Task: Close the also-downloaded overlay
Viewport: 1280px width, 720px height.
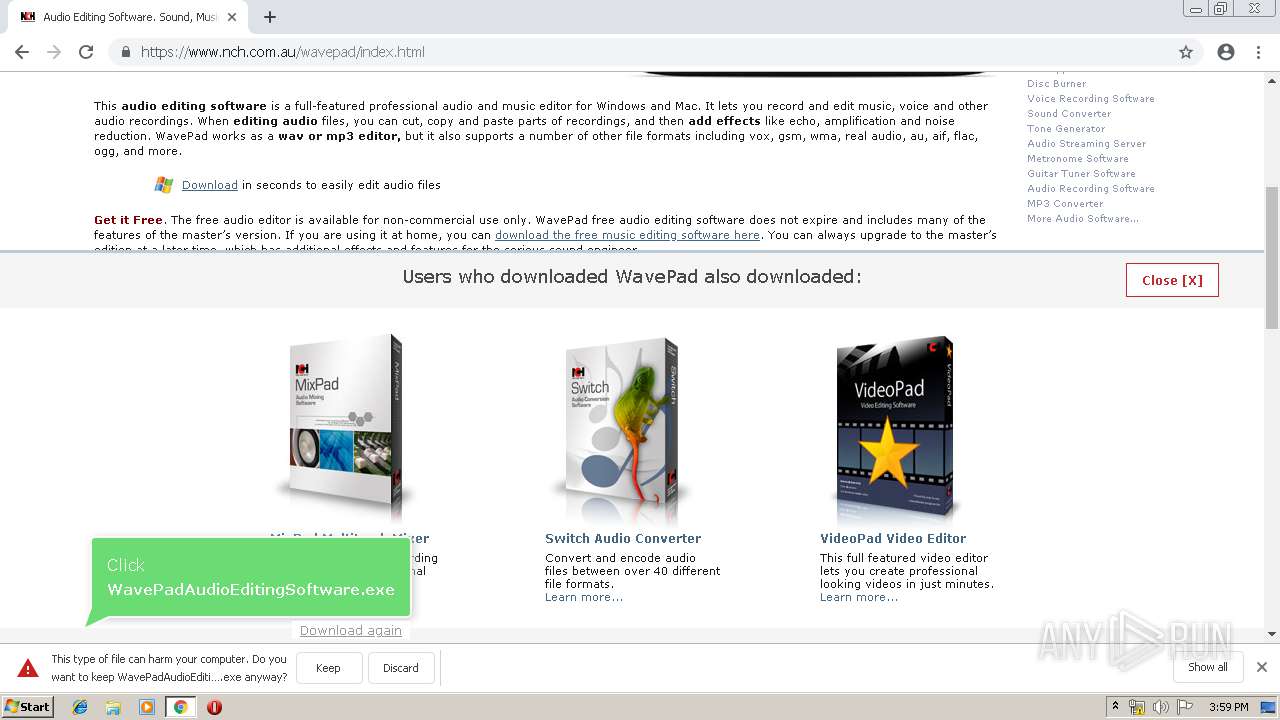Action: click(x=1172, y=280)
